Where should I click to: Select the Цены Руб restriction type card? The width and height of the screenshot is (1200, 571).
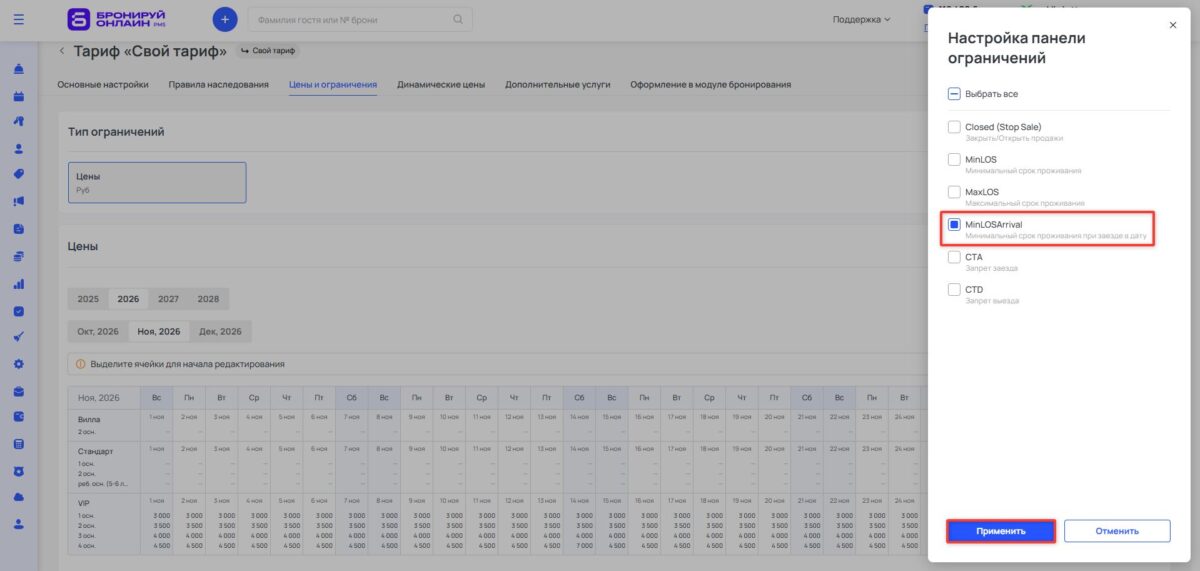coord(157,182)
